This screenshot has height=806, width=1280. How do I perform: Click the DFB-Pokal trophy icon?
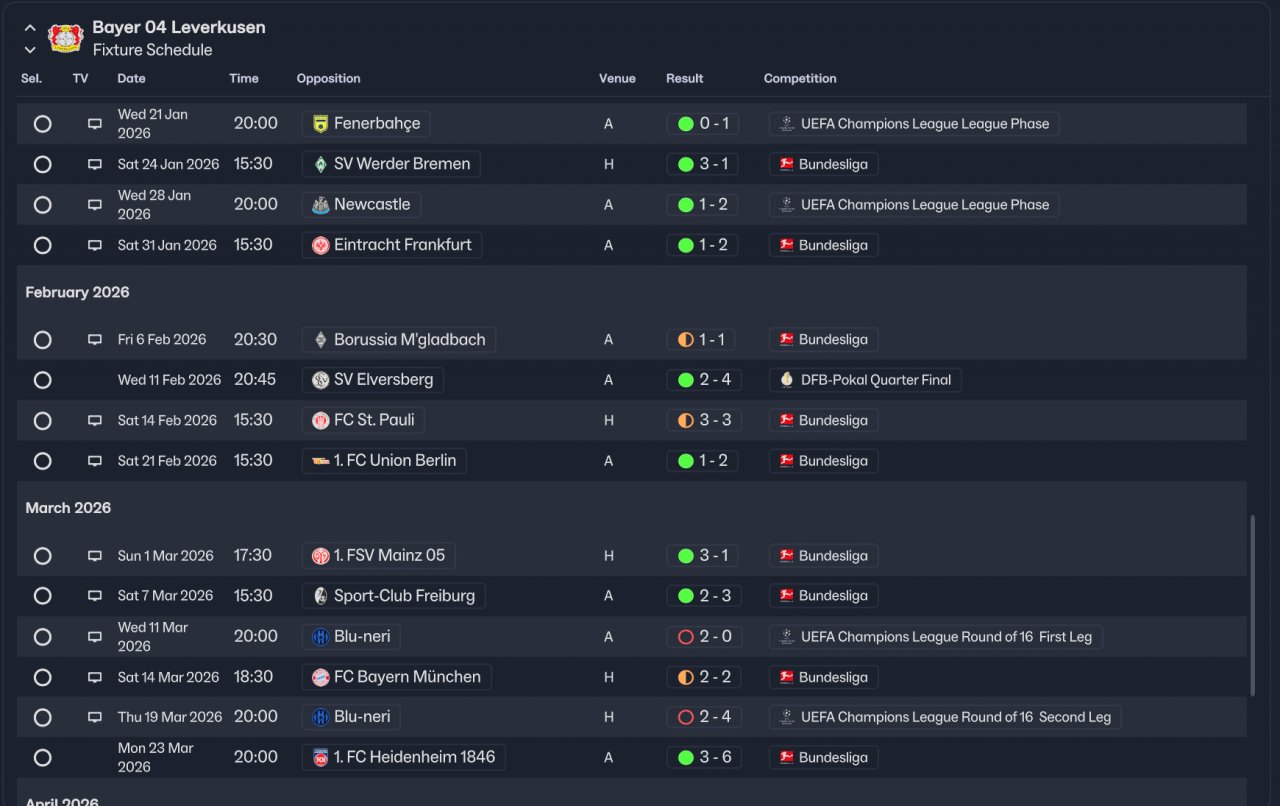[x=786, y=380]
